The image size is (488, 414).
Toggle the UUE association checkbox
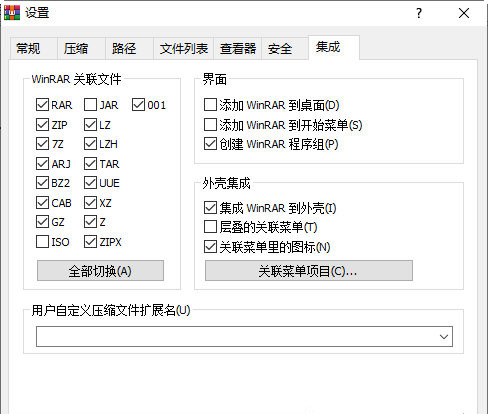point(90,183)
